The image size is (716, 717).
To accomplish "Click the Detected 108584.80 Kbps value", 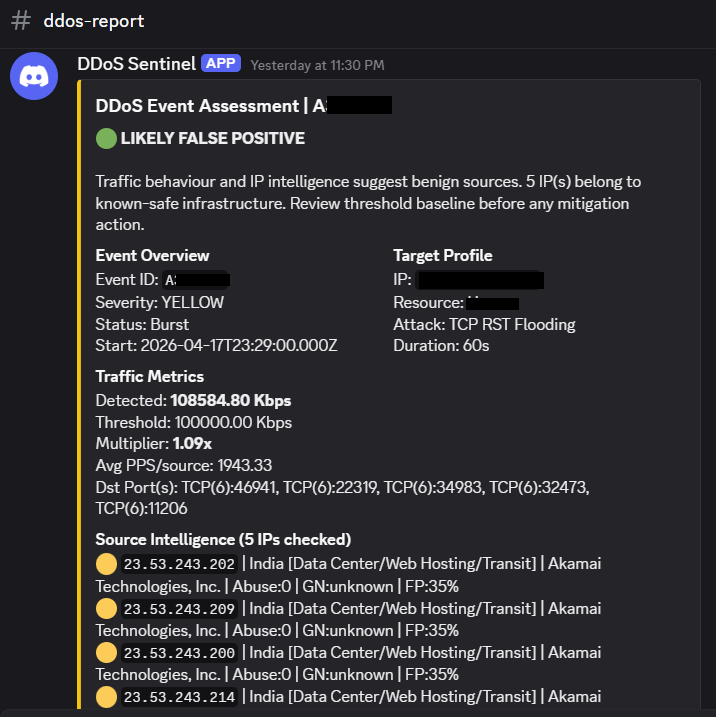I will click(x=231, y=401).
